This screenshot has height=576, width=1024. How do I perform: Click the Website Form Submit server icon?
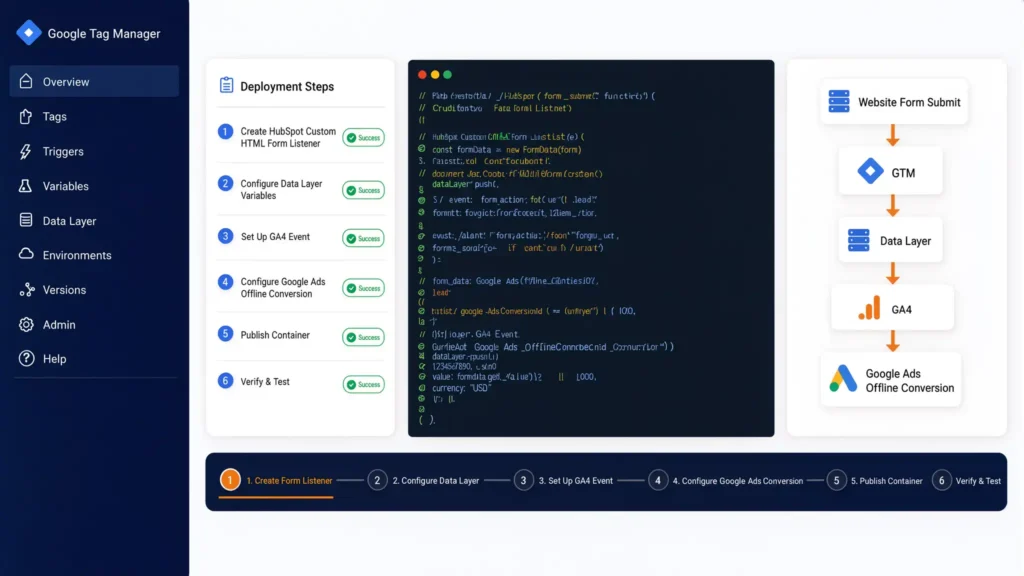point(839,101)
